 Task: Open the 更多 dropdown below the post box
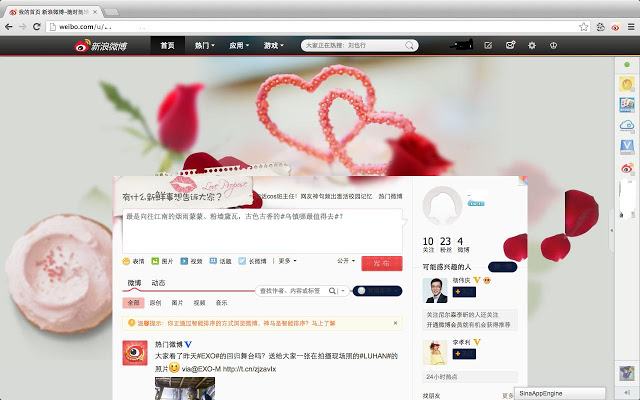click(287, 261)
